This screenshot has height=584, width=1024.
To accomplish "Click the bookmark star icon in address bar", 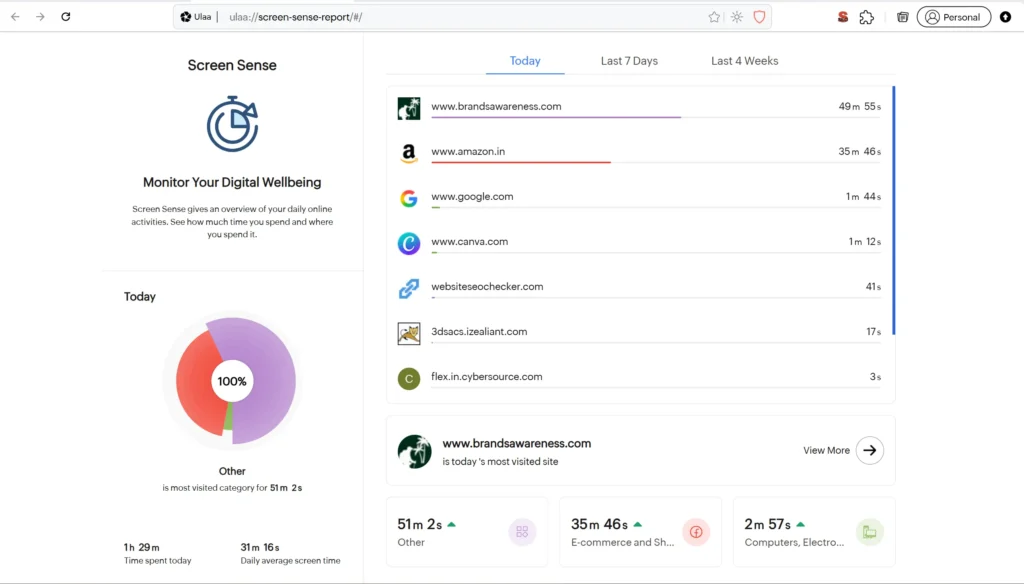I will 714,17.
